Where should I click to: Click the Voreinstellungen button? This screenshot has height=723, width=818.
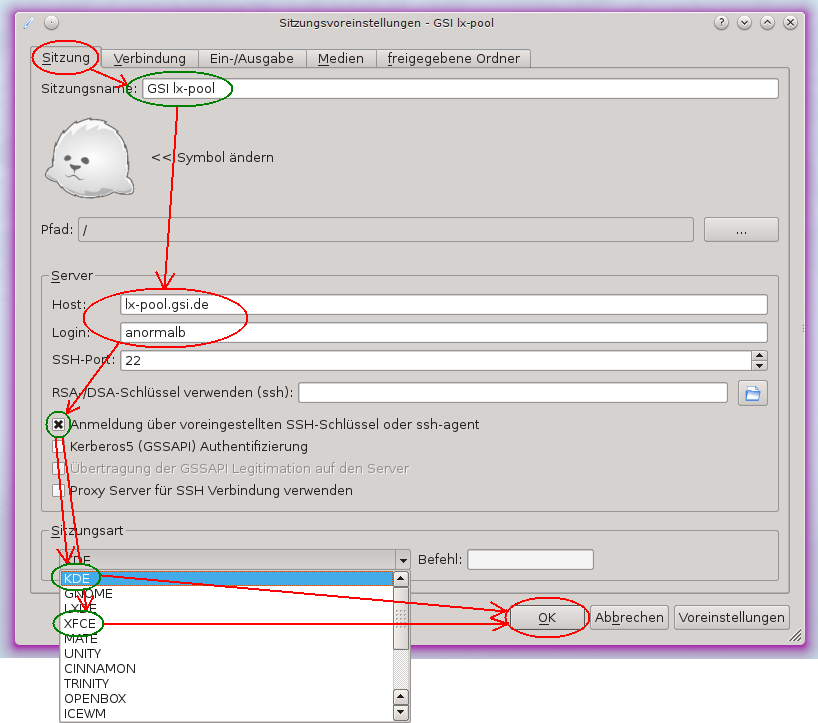(x=731, y=618)
